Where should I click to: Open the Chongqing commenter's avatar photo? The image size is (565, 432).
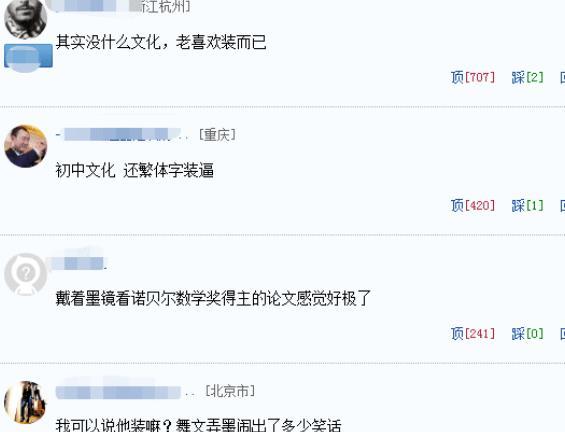(26, 146)
